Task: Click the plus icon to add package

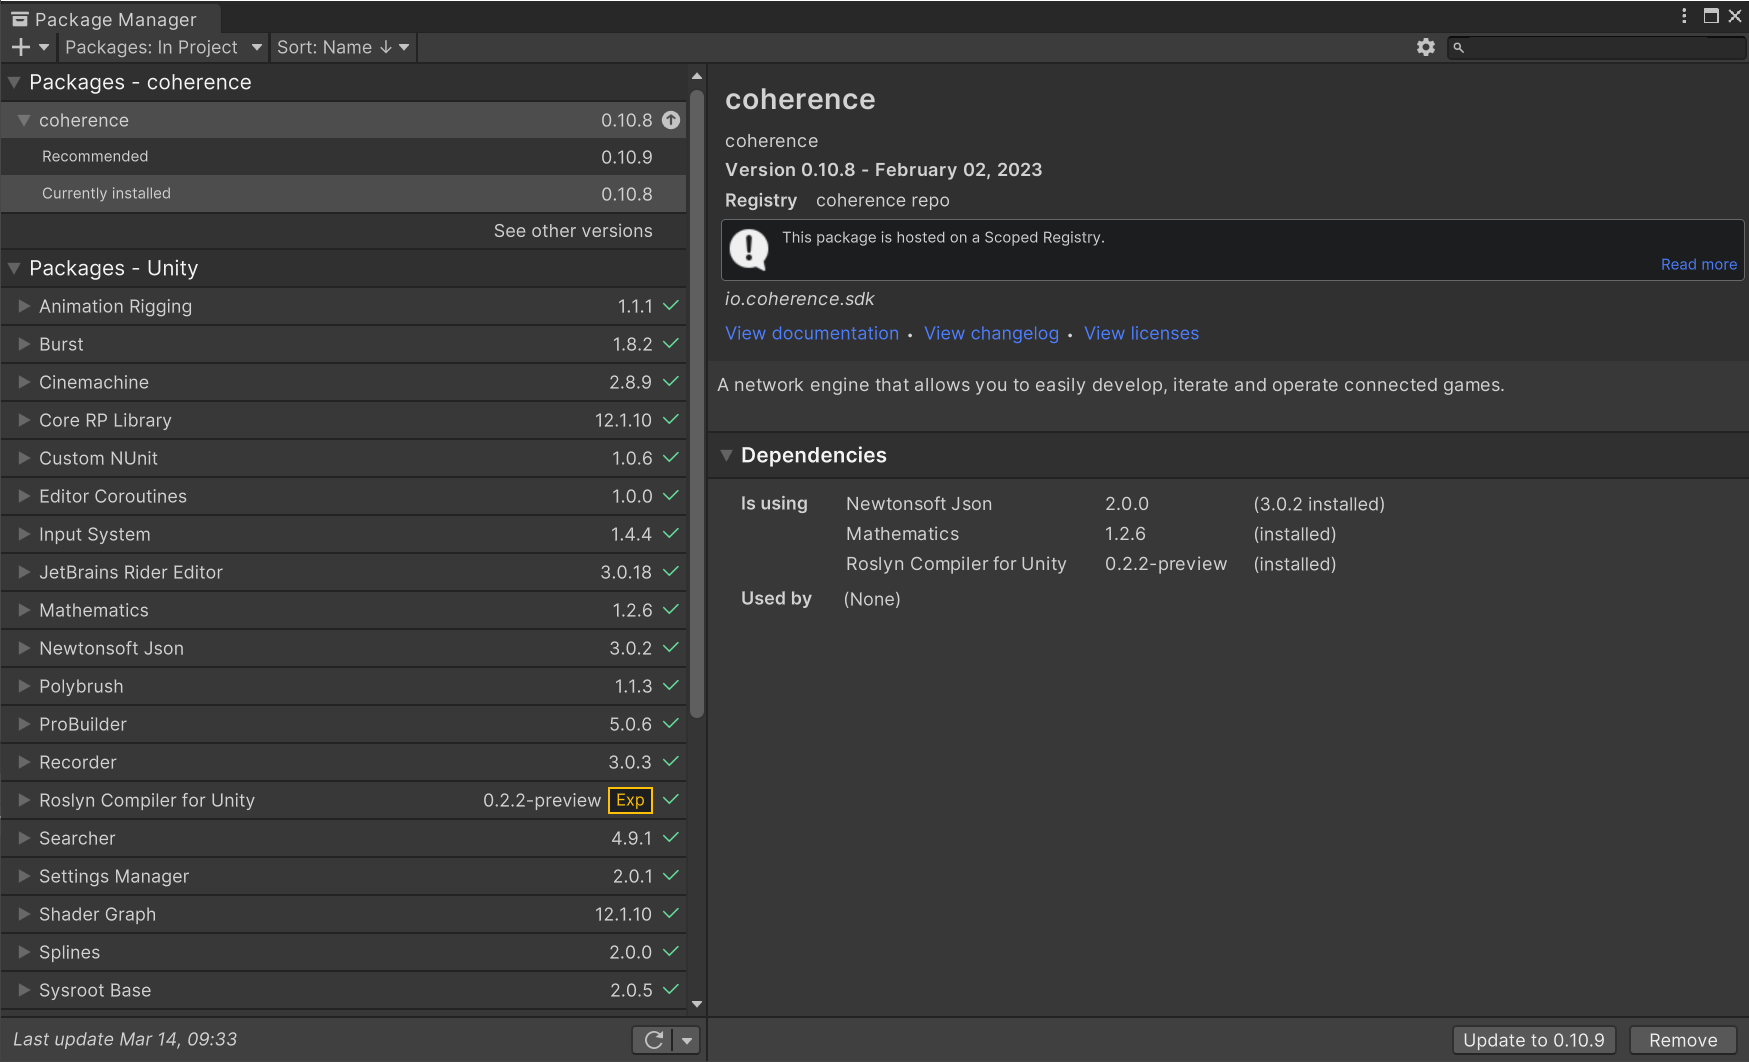Action: [20, 47]
